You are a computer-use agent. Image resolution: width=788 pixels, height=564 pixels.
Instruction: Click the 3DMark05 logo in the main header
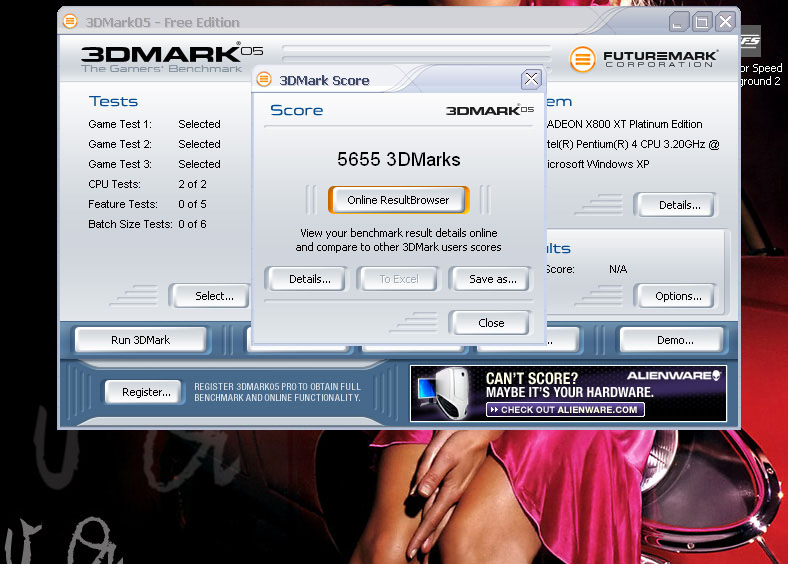172,57
